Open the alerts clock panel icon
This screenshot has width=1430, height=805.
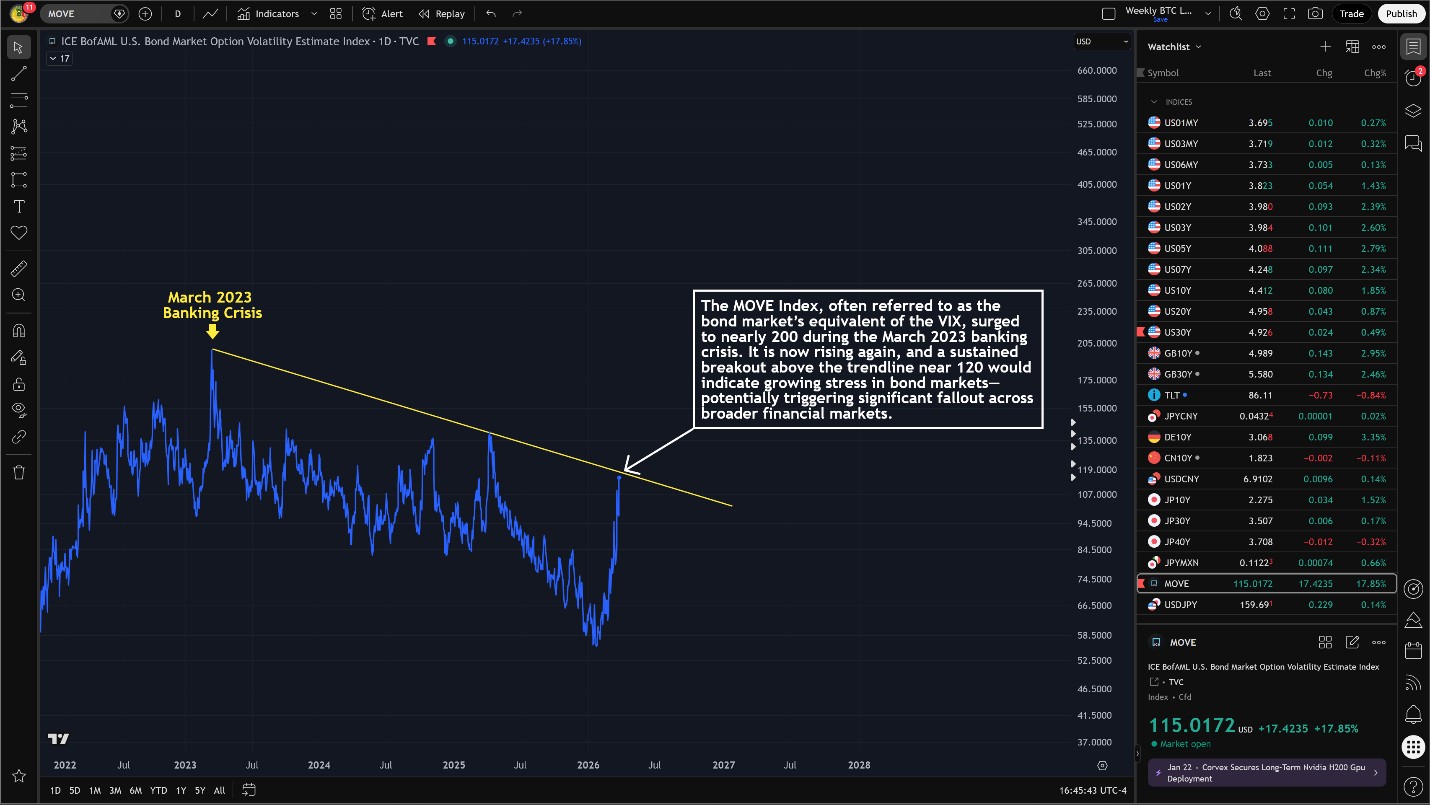click(1413, 78)
